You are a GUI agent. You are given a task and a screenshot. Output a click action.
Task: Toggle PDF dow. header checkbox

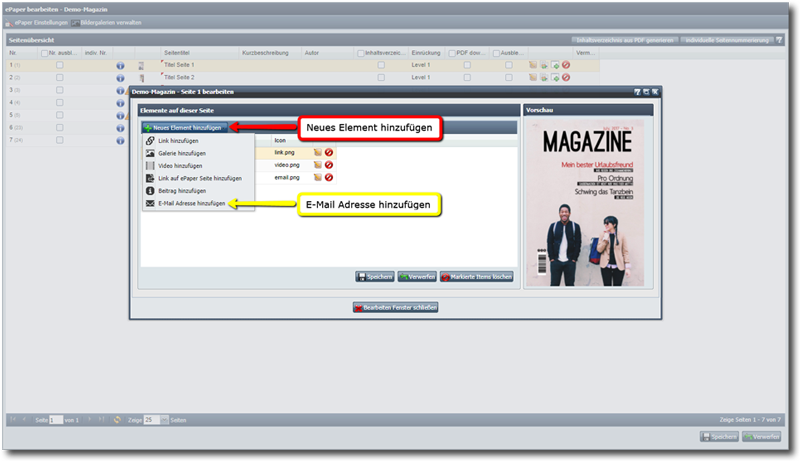point(452,53)
